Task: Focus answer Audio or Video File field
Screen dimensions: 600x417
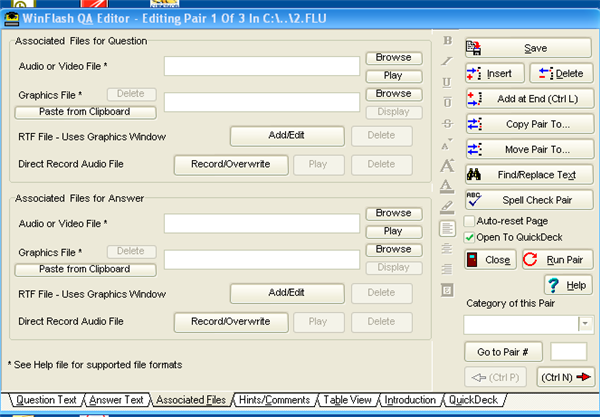Action: [262, 223]
